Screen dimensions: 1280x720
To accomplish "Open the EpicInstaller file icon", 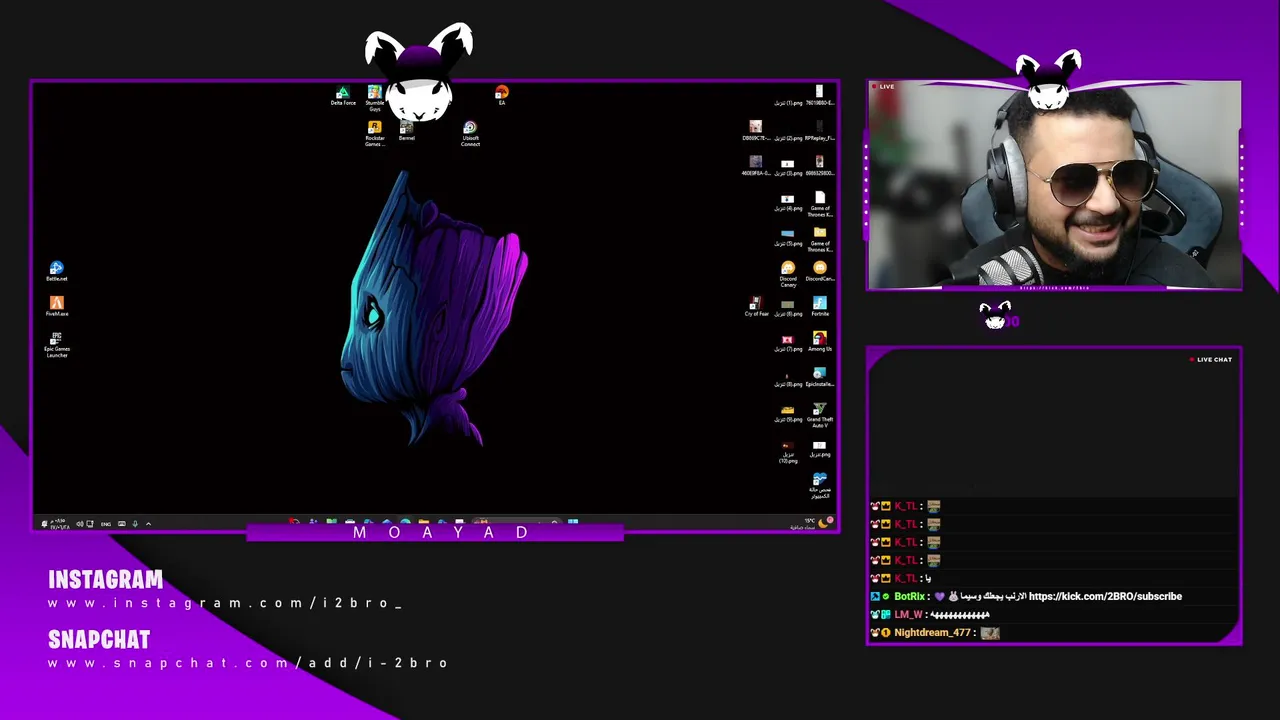I will pyautogui.click(x=820, y=376).
